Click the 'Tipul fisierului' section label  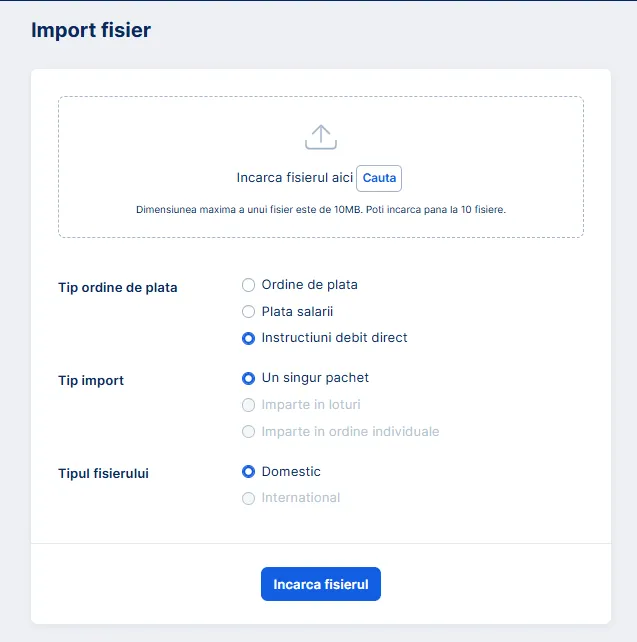104,473
